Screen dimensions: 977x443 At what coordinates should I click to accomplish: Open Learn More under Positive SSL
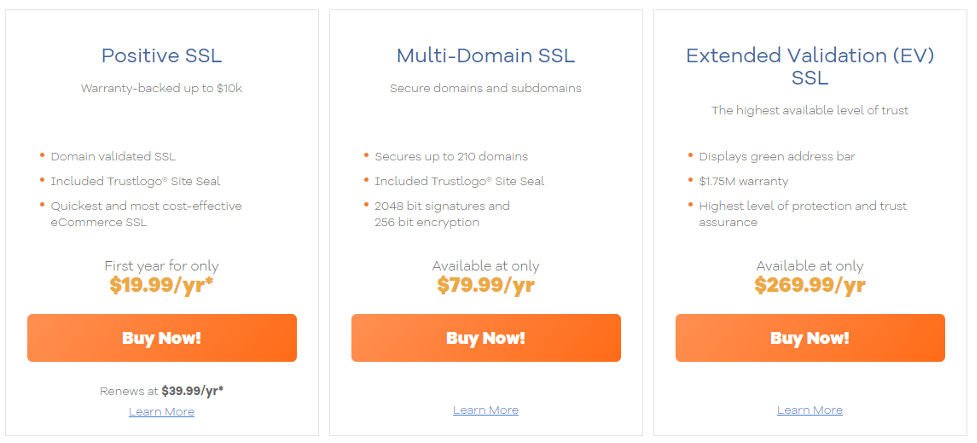[161, 412]
